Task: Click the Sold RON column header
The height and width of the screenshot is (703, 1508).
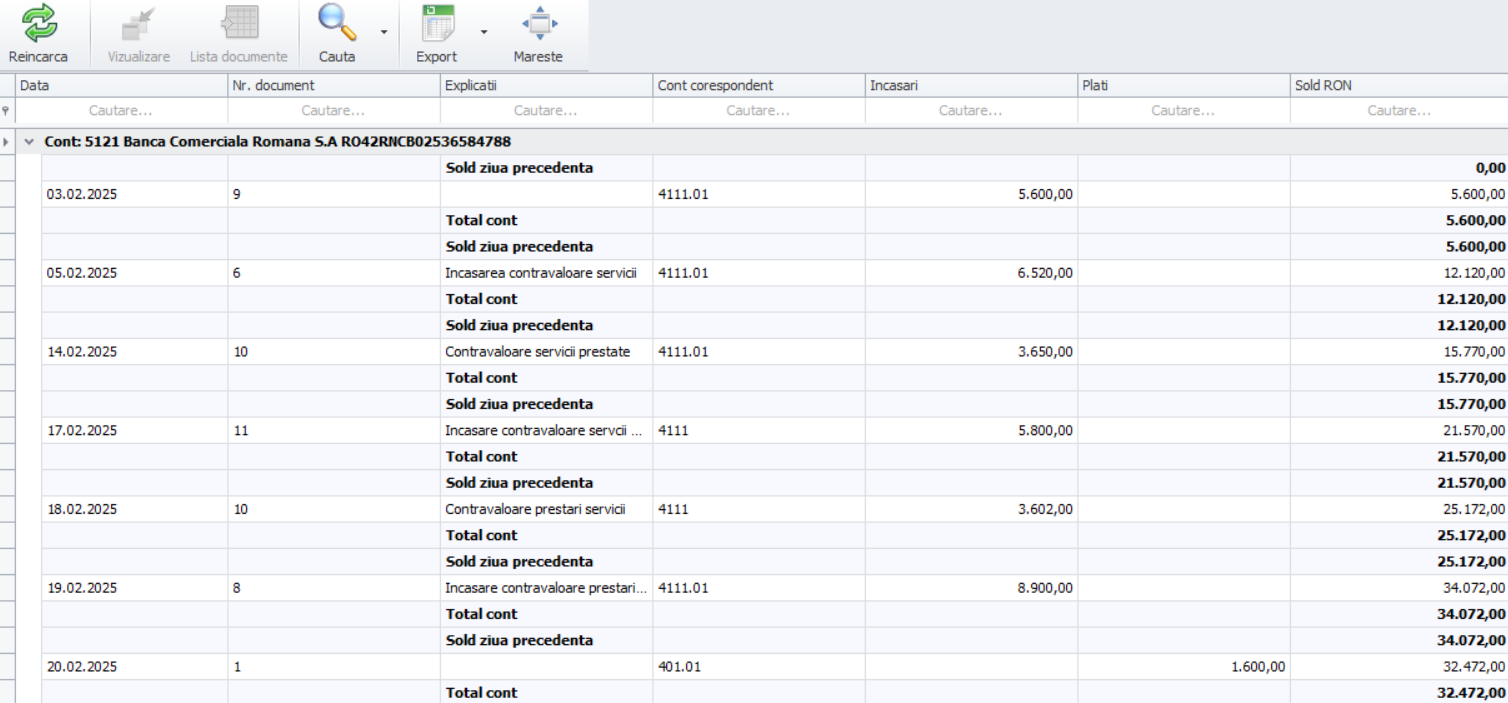Action: pyautogui.click(x=1398, y=86)
